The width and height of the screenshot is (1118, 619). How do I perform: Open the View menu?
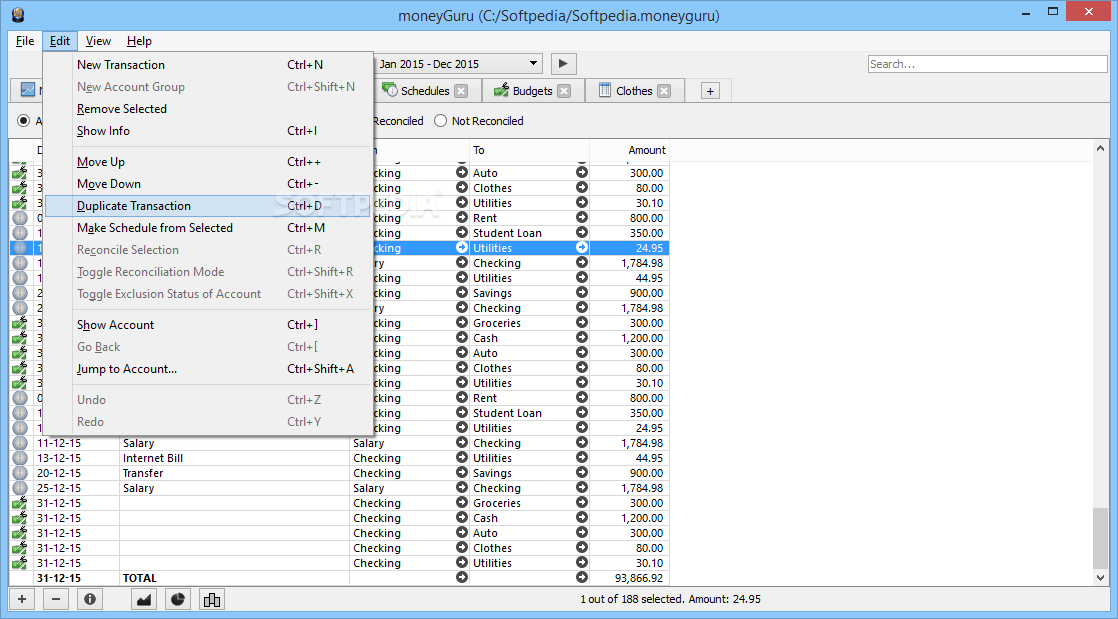click(98, 41)
